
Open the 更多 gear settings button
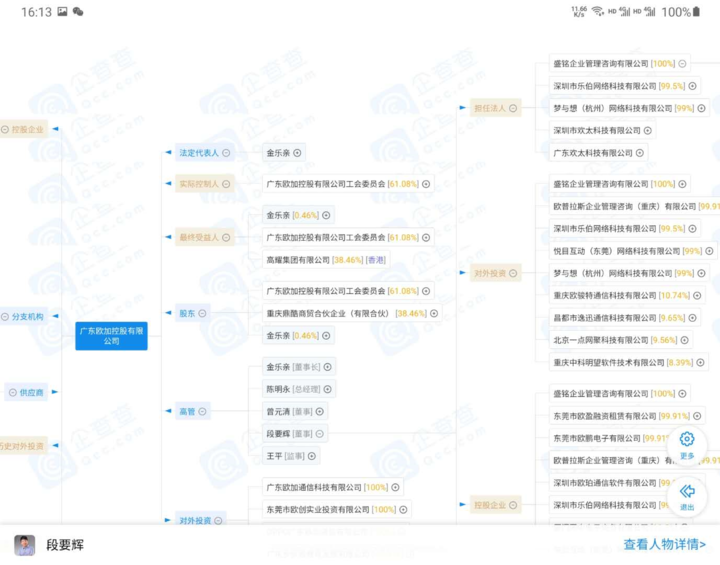[687, 444]
